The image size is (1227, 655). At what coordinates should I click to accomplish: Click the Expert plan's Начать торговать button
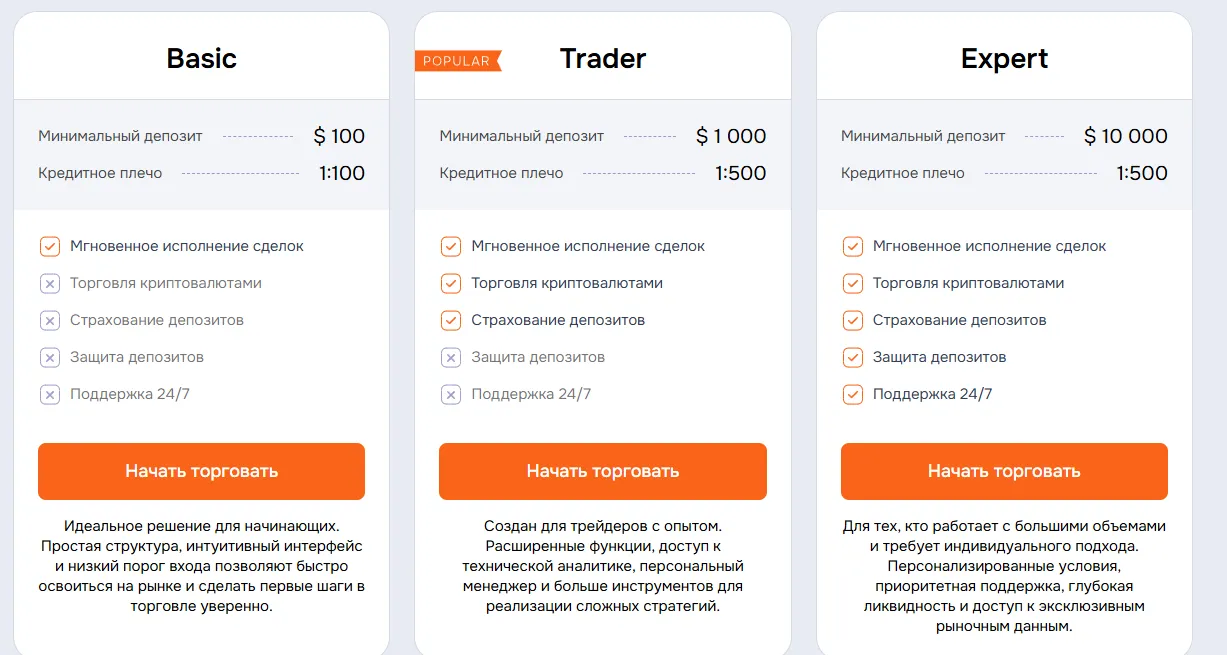1004,471
